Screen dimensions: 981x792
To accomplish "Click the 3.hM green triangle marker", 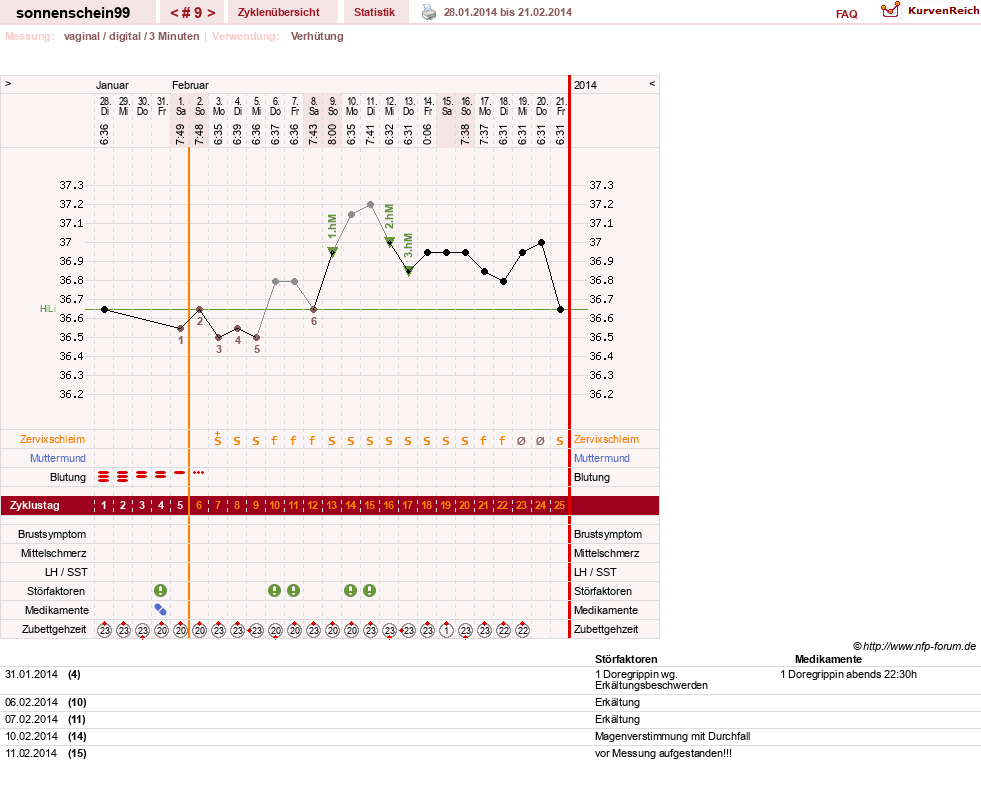I will pos(408,270).
